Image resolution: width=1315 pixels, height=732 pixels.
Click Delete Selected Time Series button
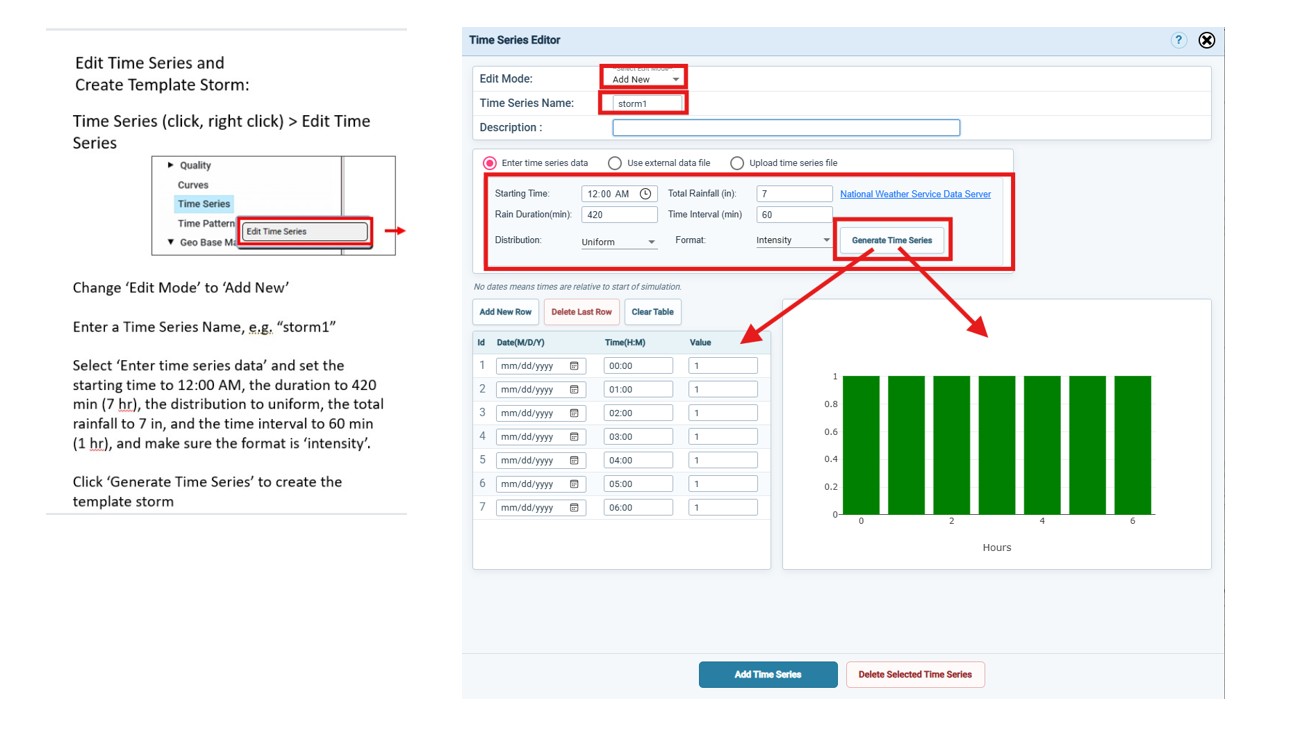coord(915,674)
